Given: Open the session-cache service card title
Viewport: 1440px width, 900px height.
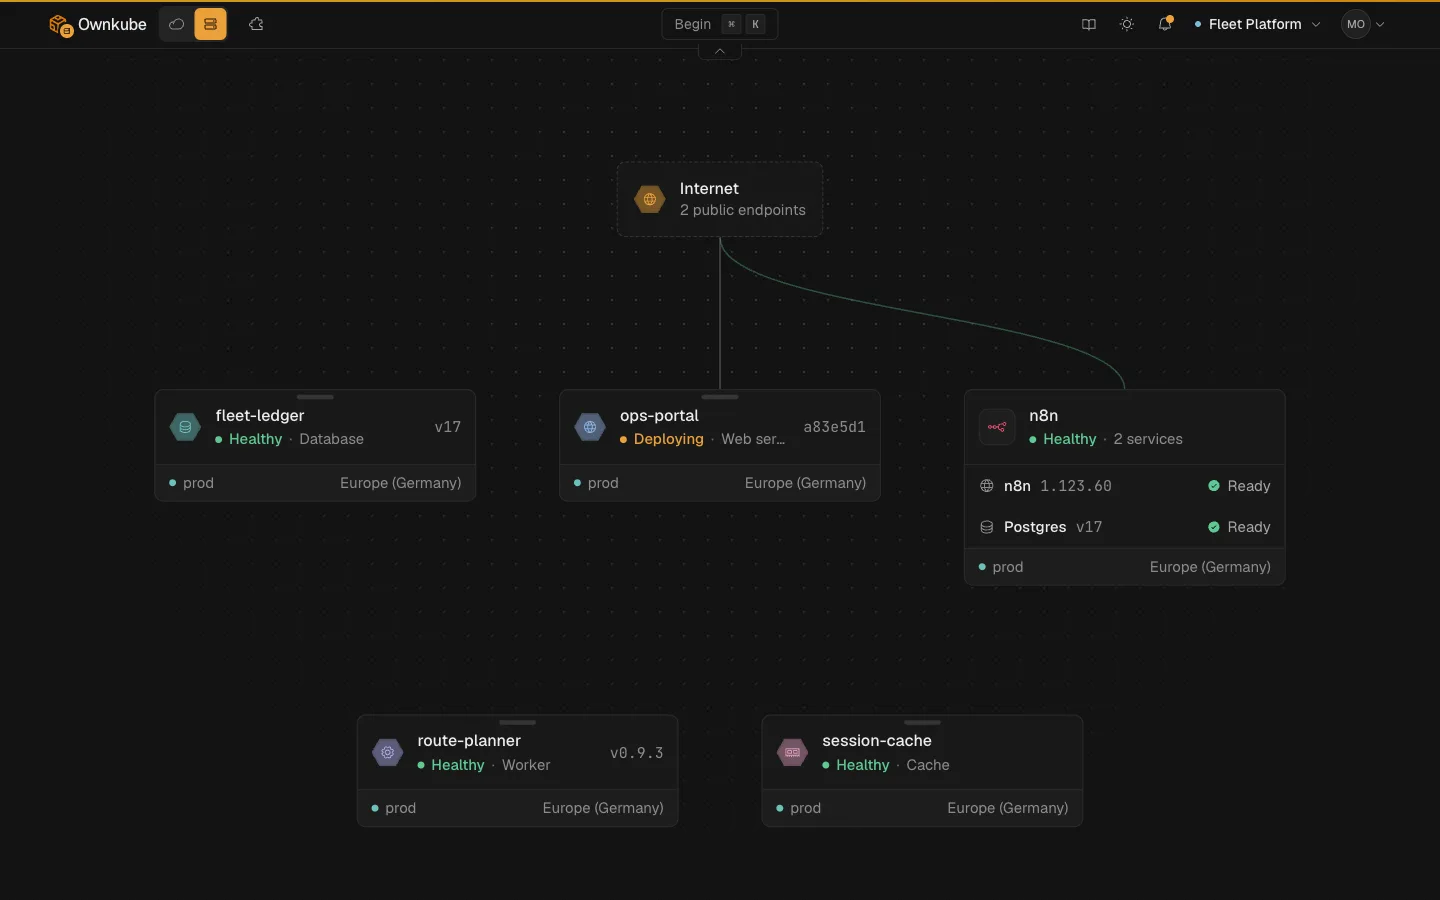Looking at the screenshot, I should tap(877, 741).
